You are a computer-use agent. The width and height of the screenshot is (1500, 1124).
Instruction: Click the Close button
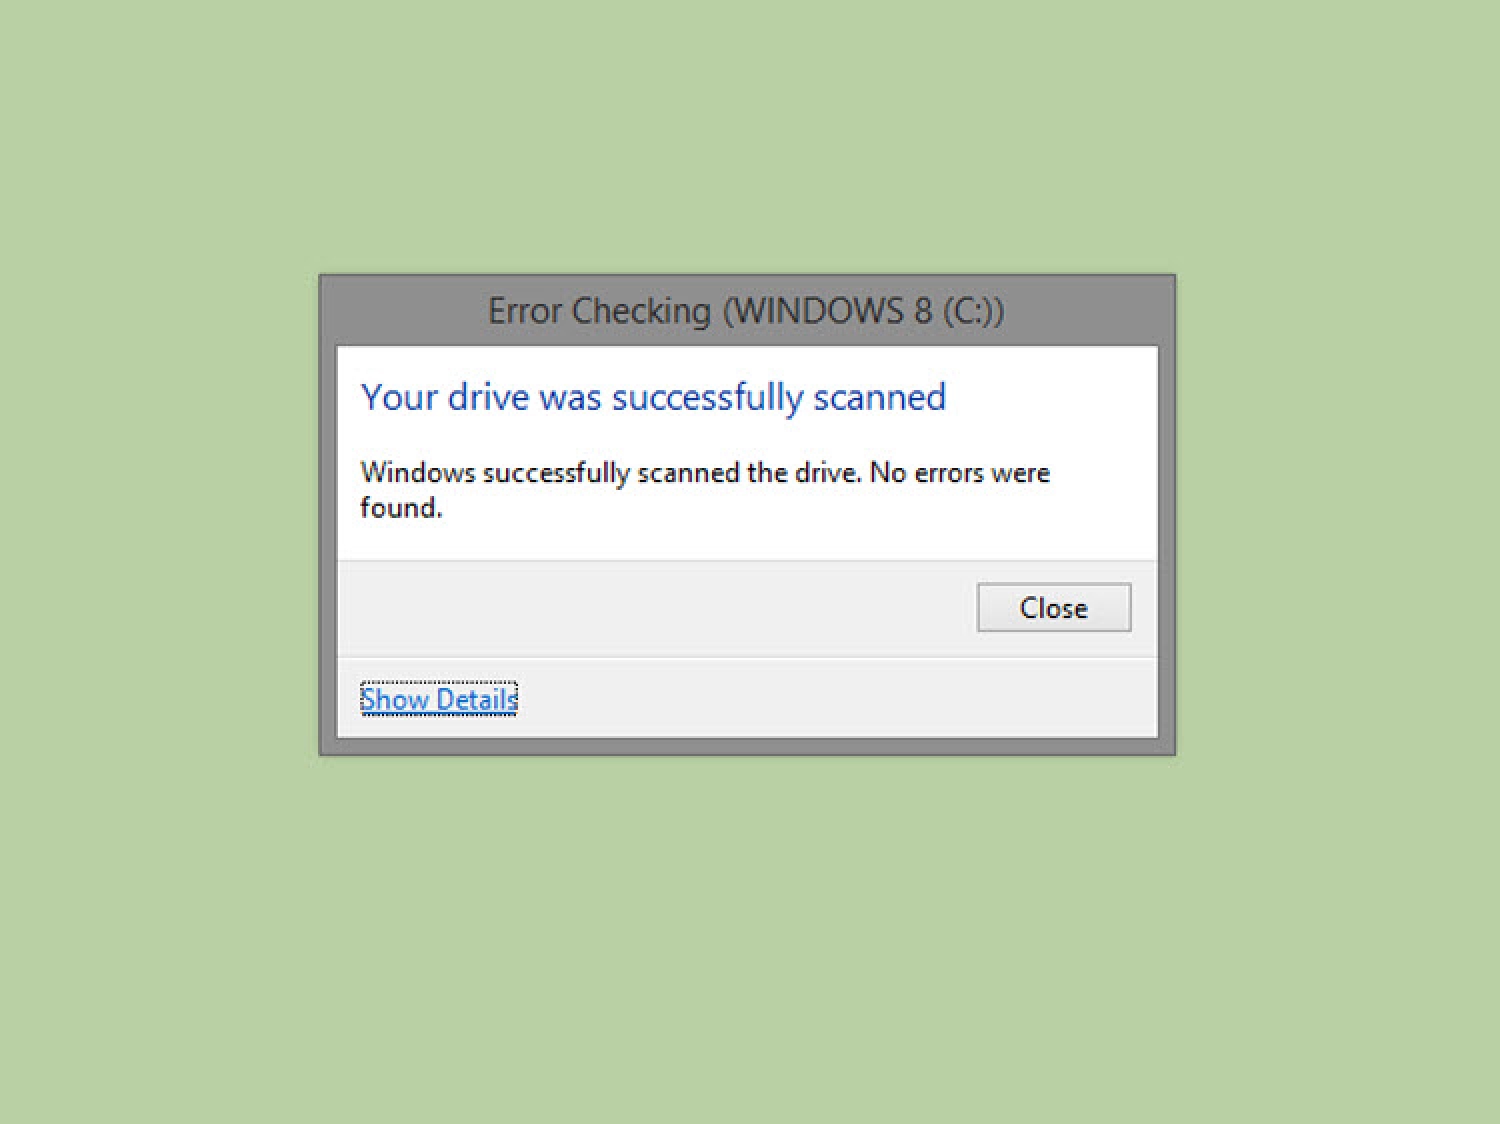1054,607
